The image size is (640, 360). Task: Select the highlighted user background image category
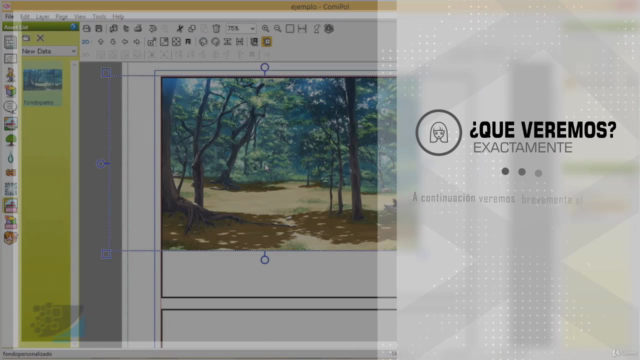(x=10, y=206)
